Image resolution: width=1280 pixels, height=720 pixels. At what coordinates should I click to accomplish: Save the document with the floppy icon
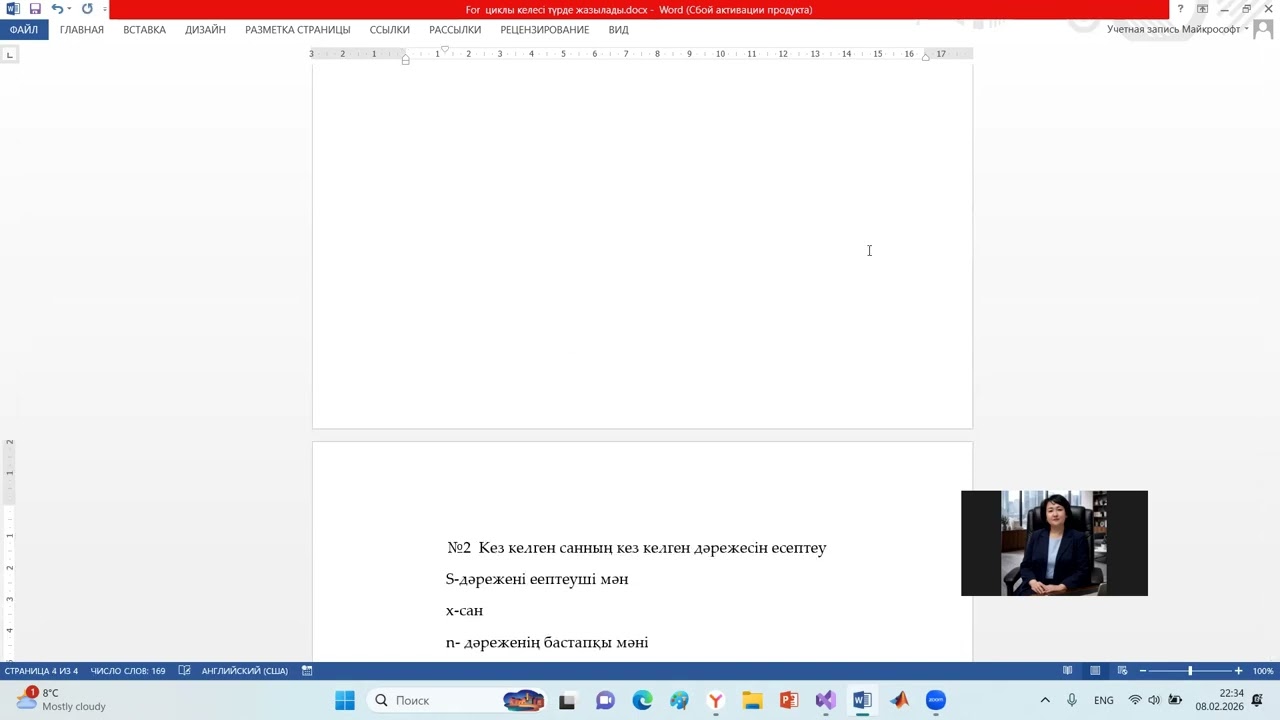click(x=35, y=9)
